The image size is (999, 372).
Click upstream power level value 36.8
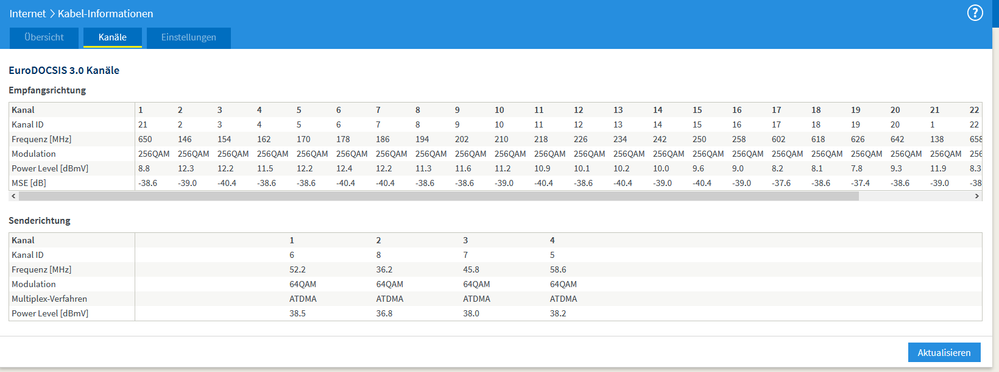tap(384, 313)
